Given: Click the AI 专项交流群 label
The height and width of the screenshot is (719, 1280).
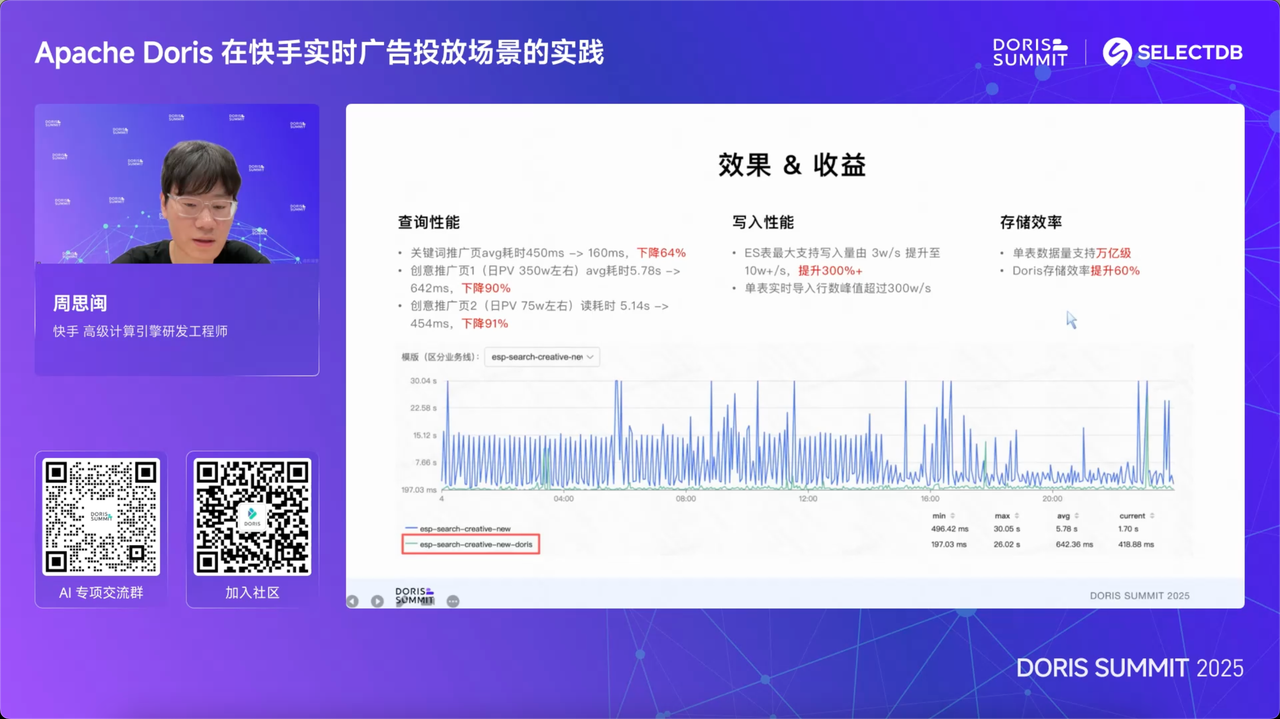Looking at the screenshot, I should [x=101, y=592].
